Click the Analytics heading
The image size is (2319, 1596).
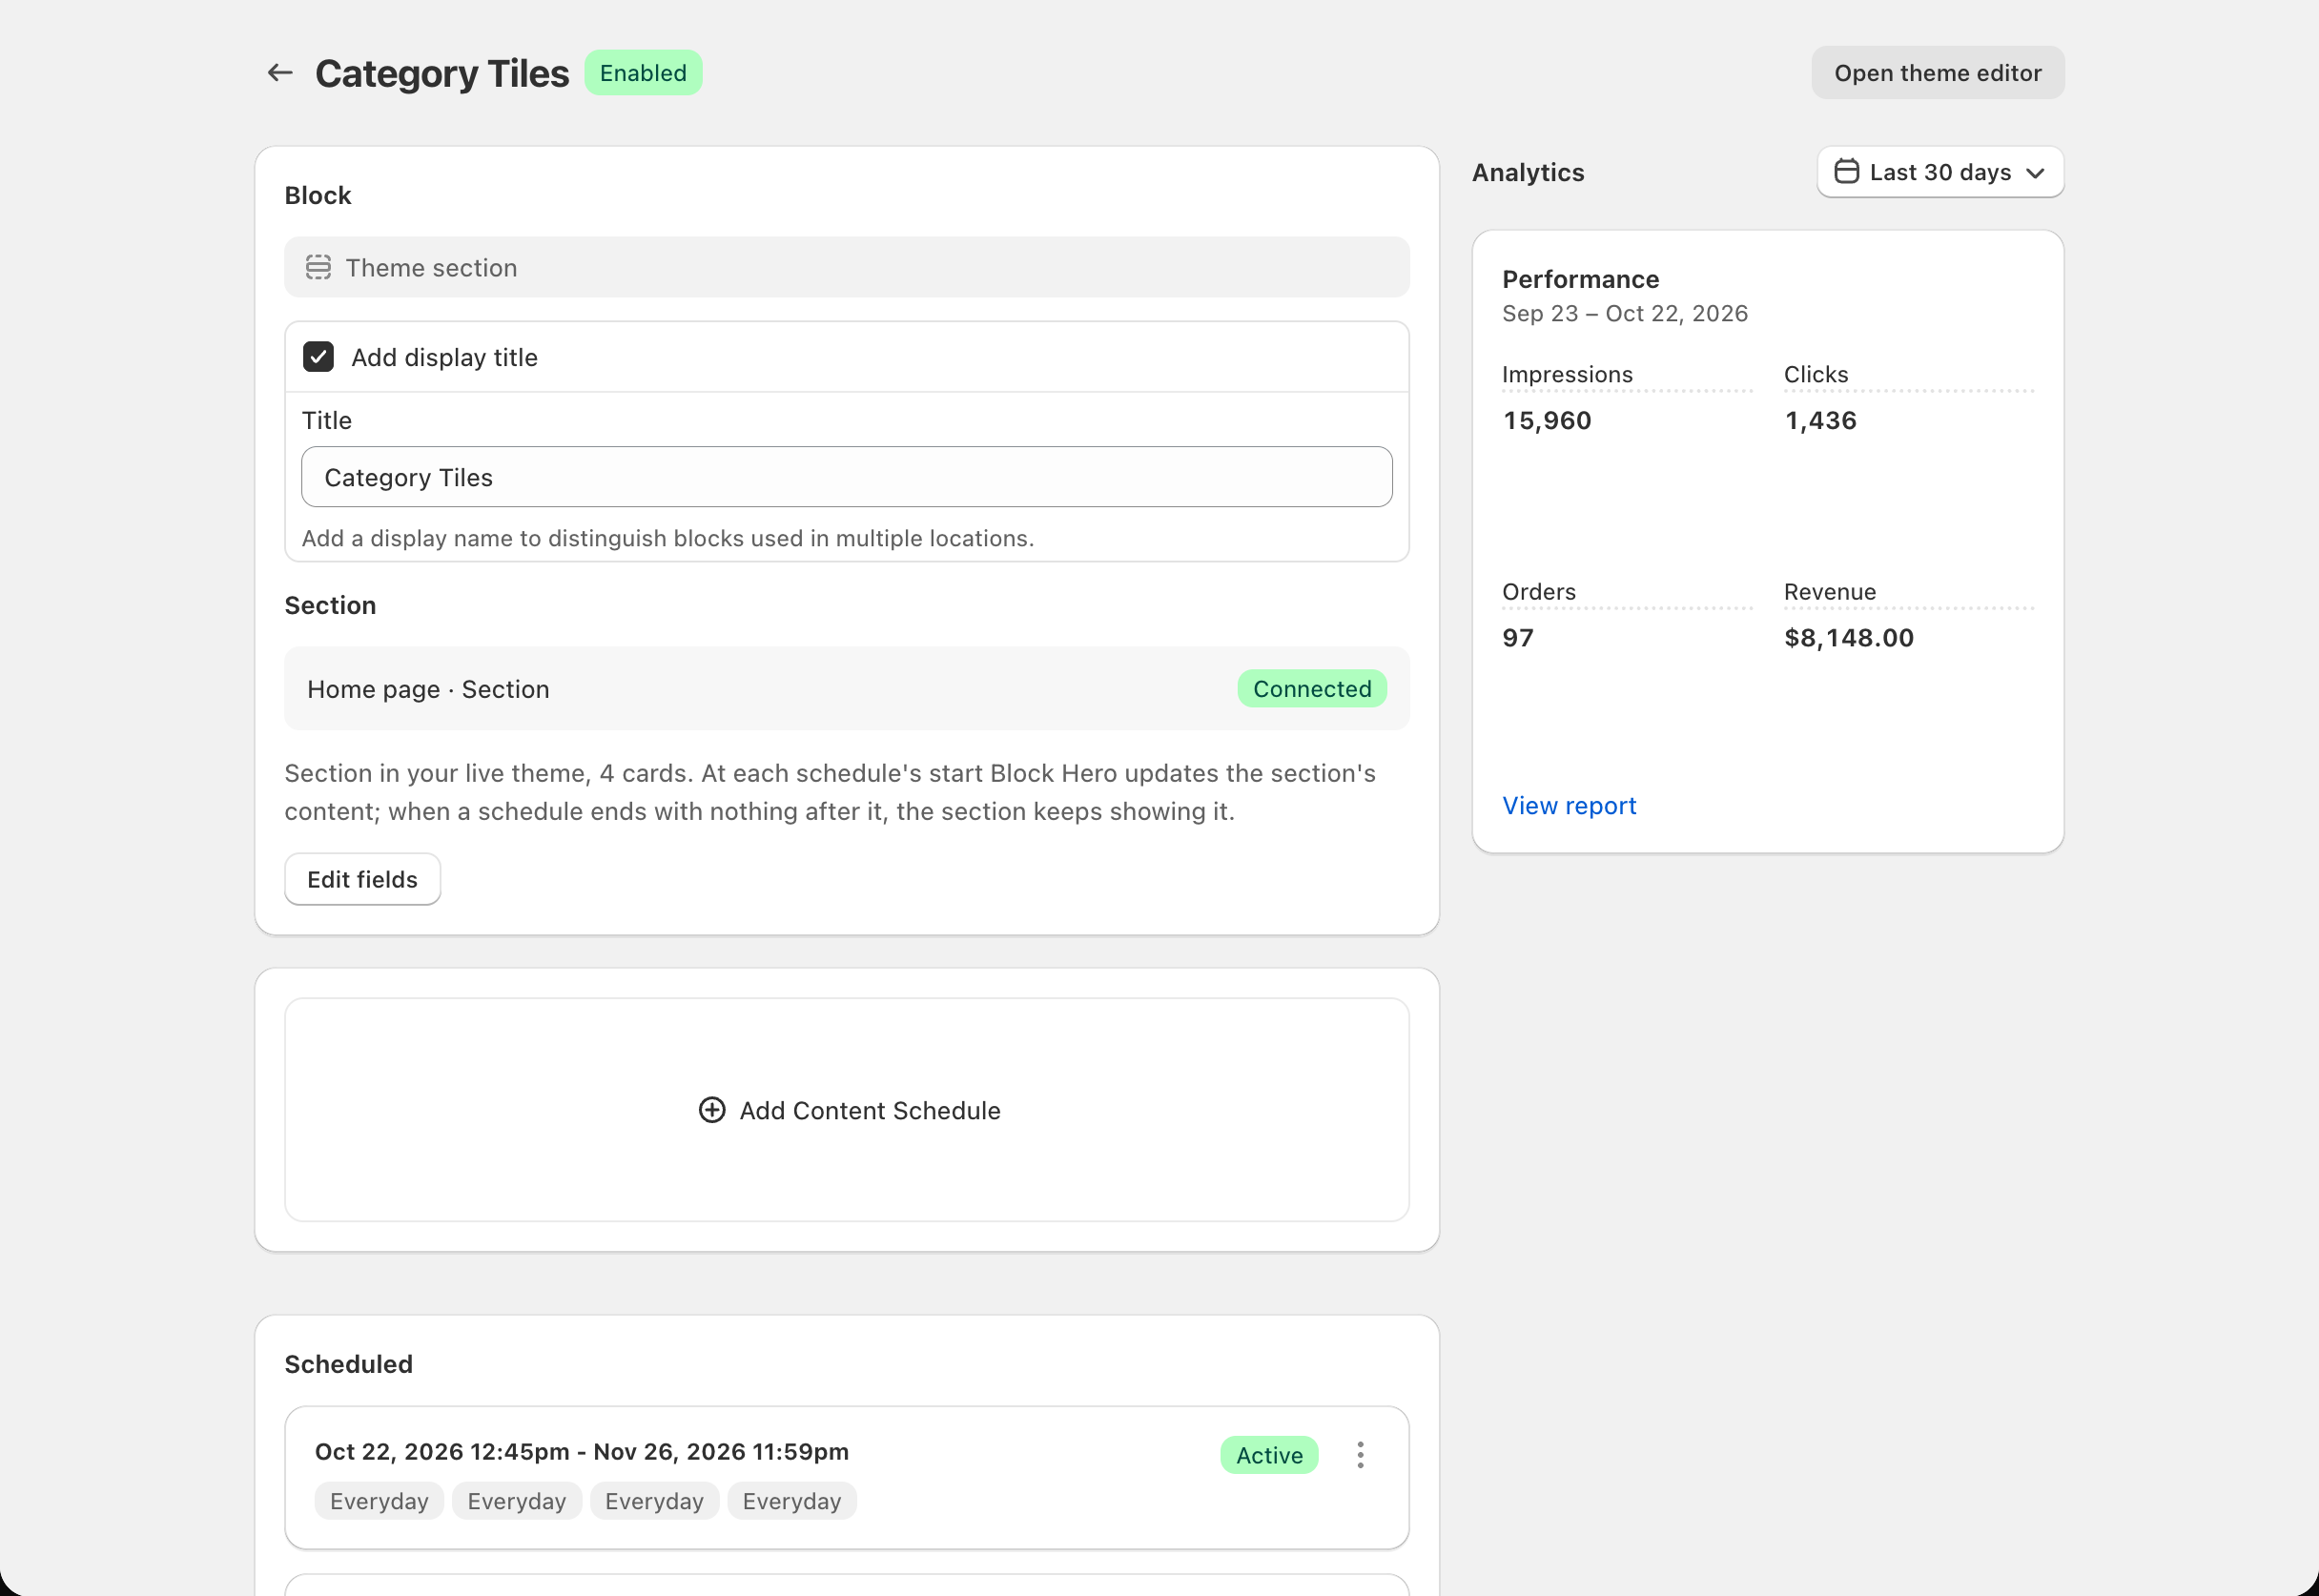click(x=1528, y=172)
